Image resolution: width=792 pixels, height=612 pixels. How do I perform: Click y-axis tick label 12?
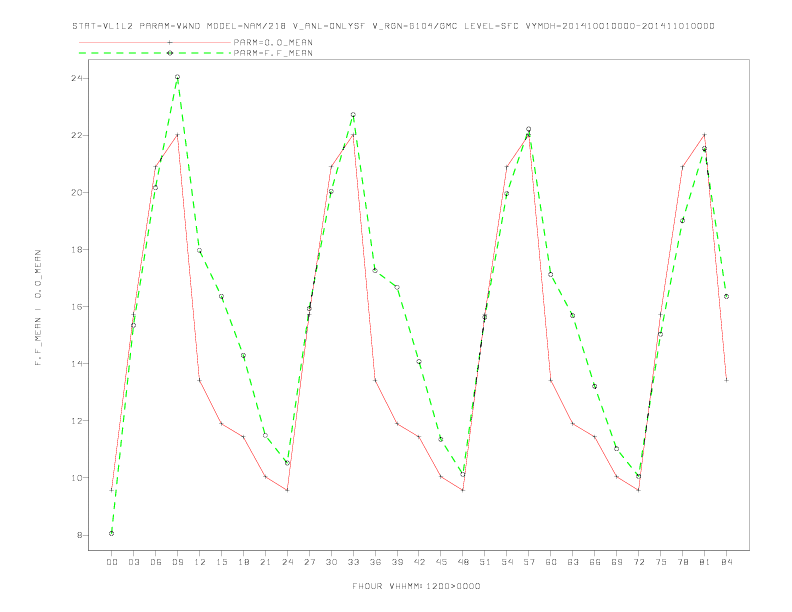[76, 421]
